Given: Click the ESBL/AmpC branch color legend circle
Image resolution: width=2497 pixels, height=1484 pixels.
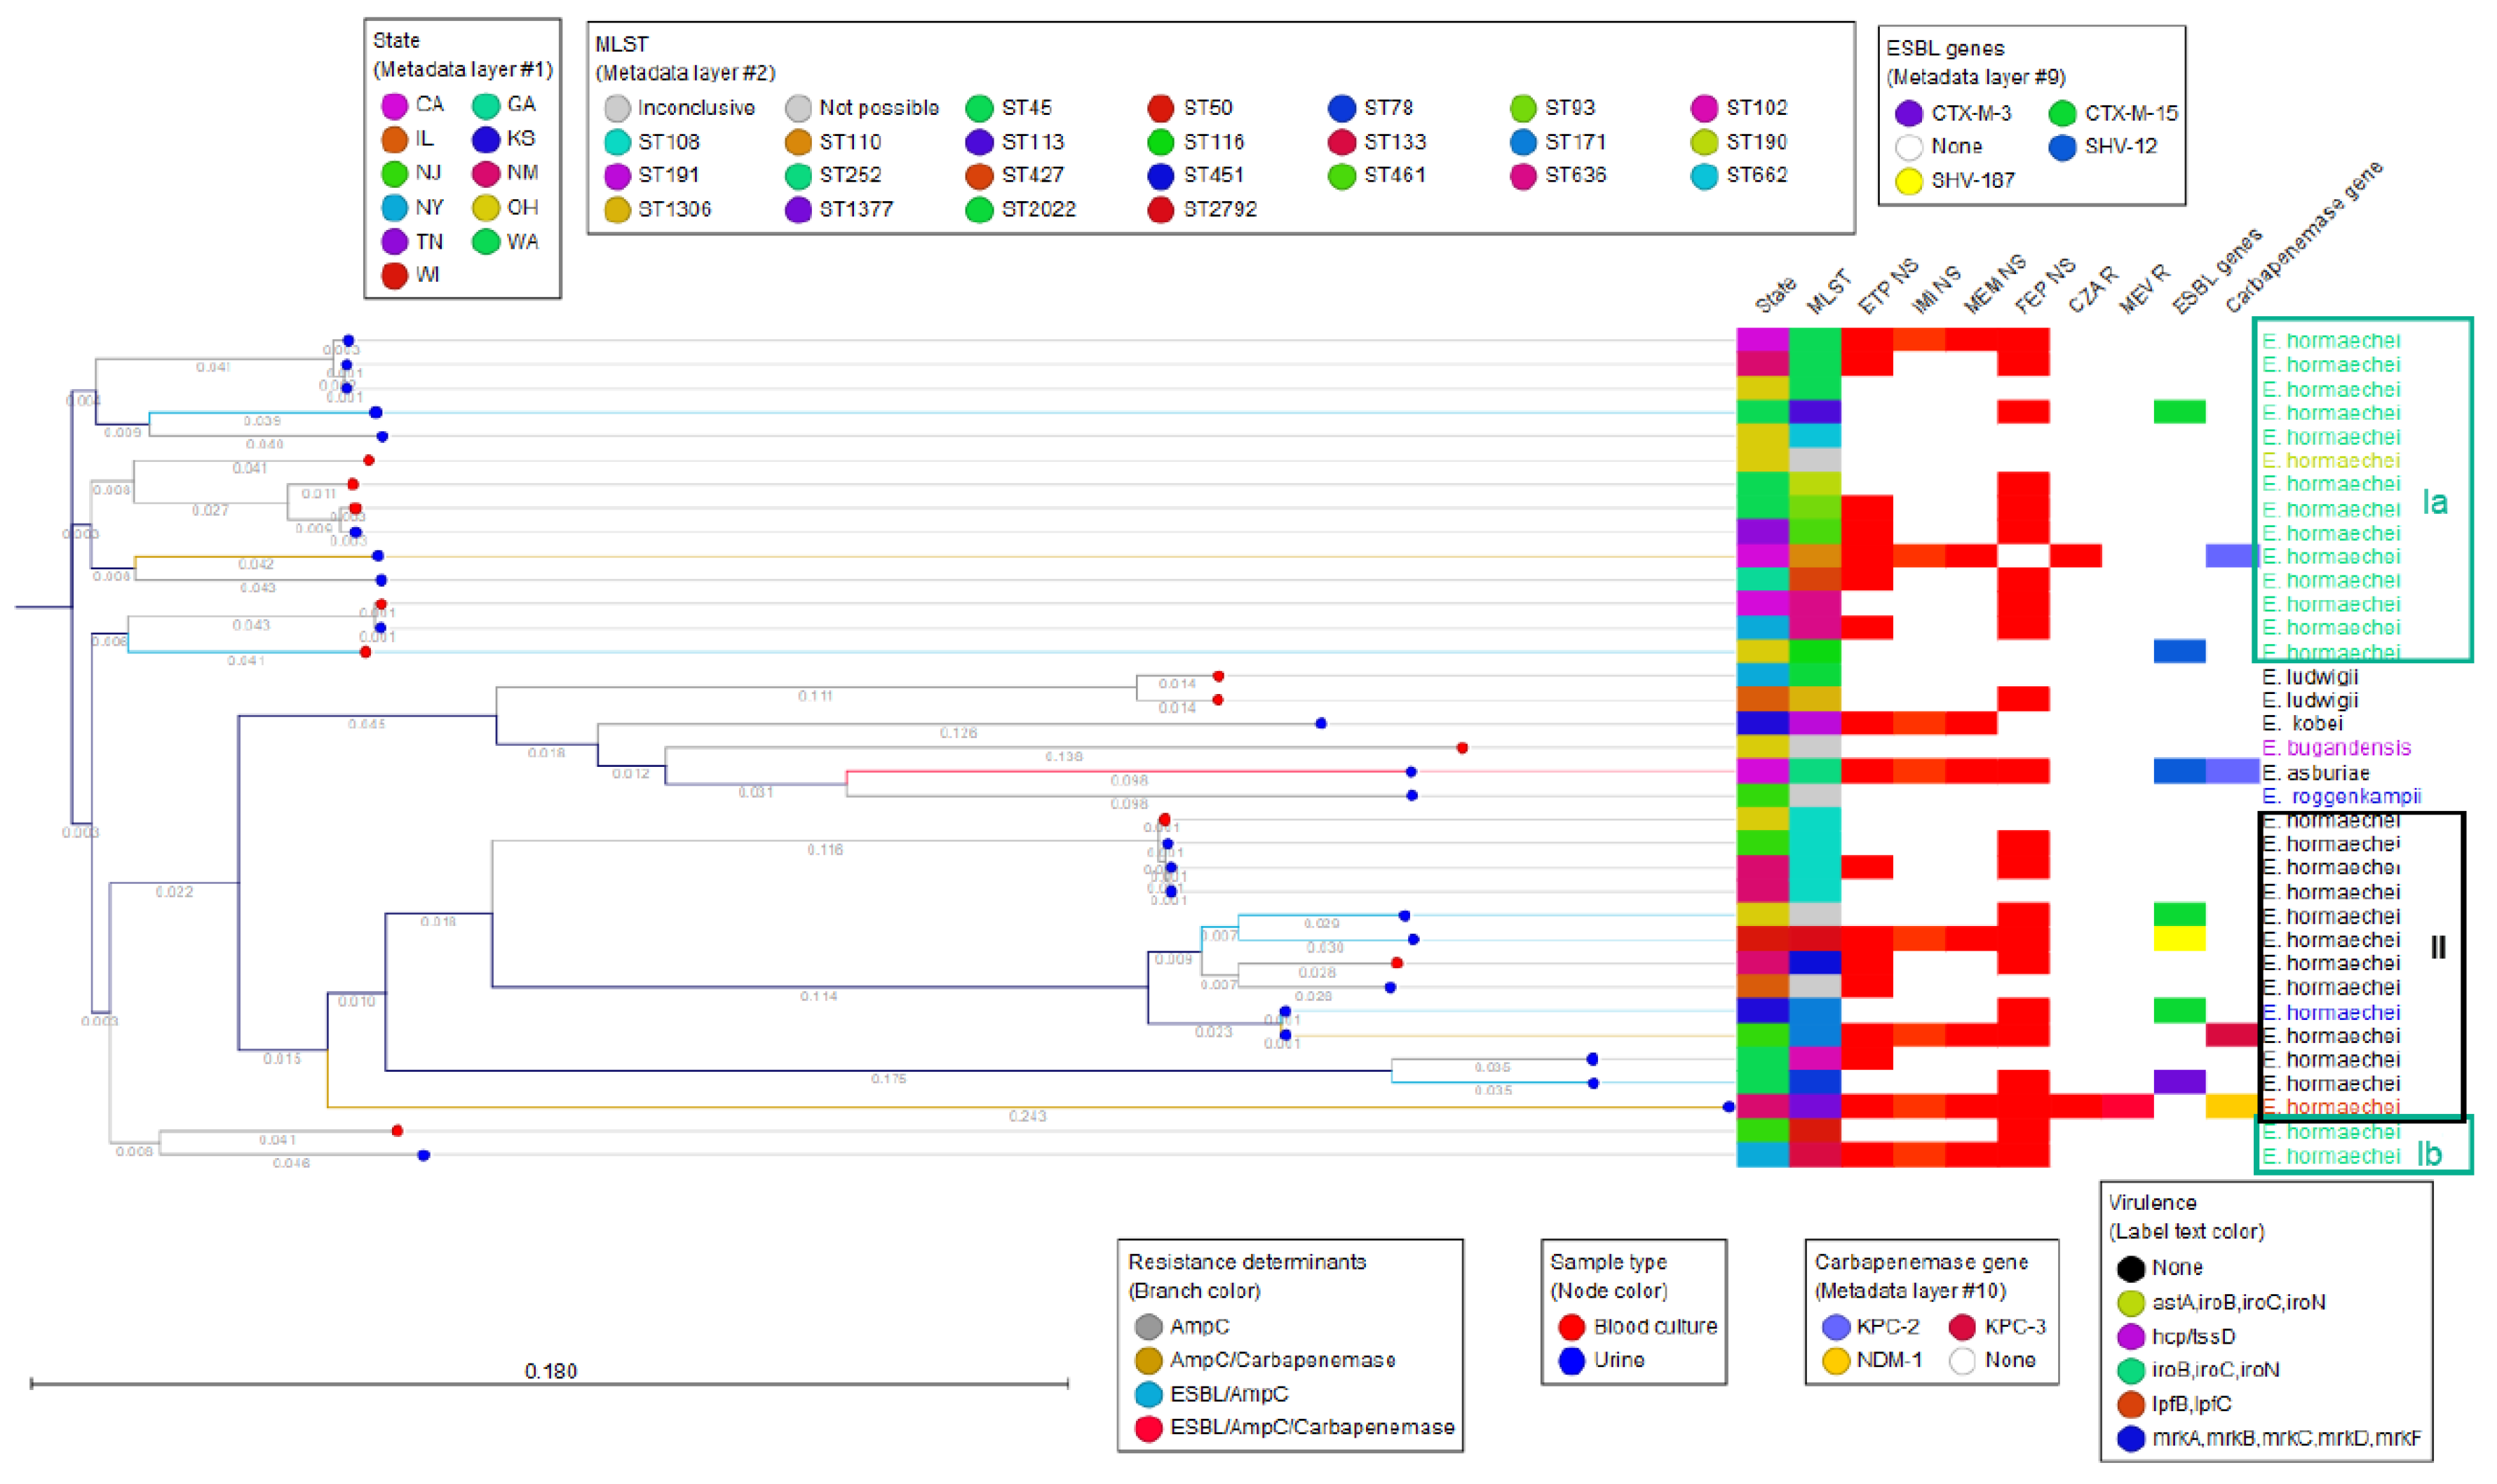Looking at the screenshot, I should [x=1148, y=1394].
